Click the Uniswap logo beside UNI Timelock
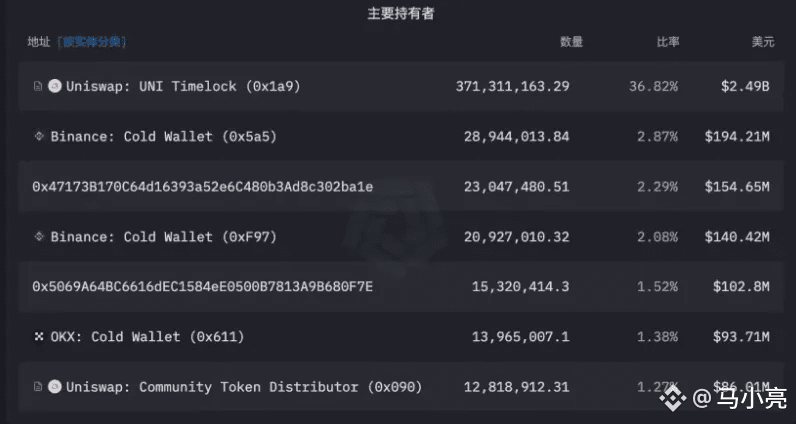 click(55, 86)
